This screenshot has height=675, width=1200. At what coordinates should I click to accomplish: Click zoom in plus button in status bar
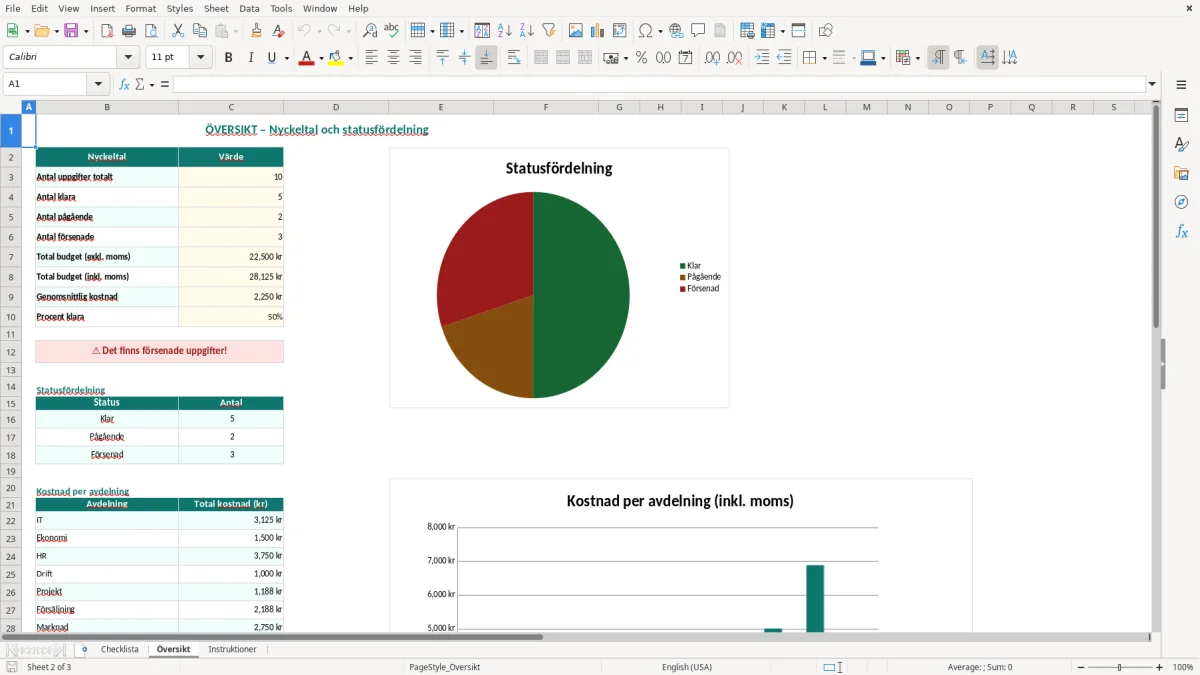pos(1160,667)
